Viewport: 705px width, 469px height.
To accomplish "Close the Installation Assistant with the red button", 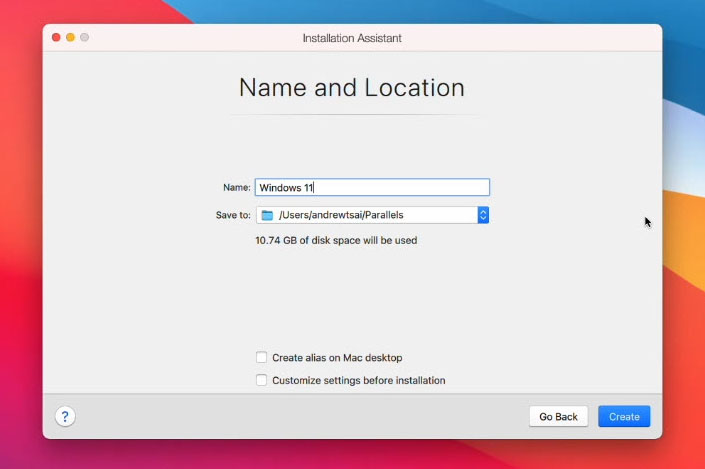I will [x=55, y=37].
